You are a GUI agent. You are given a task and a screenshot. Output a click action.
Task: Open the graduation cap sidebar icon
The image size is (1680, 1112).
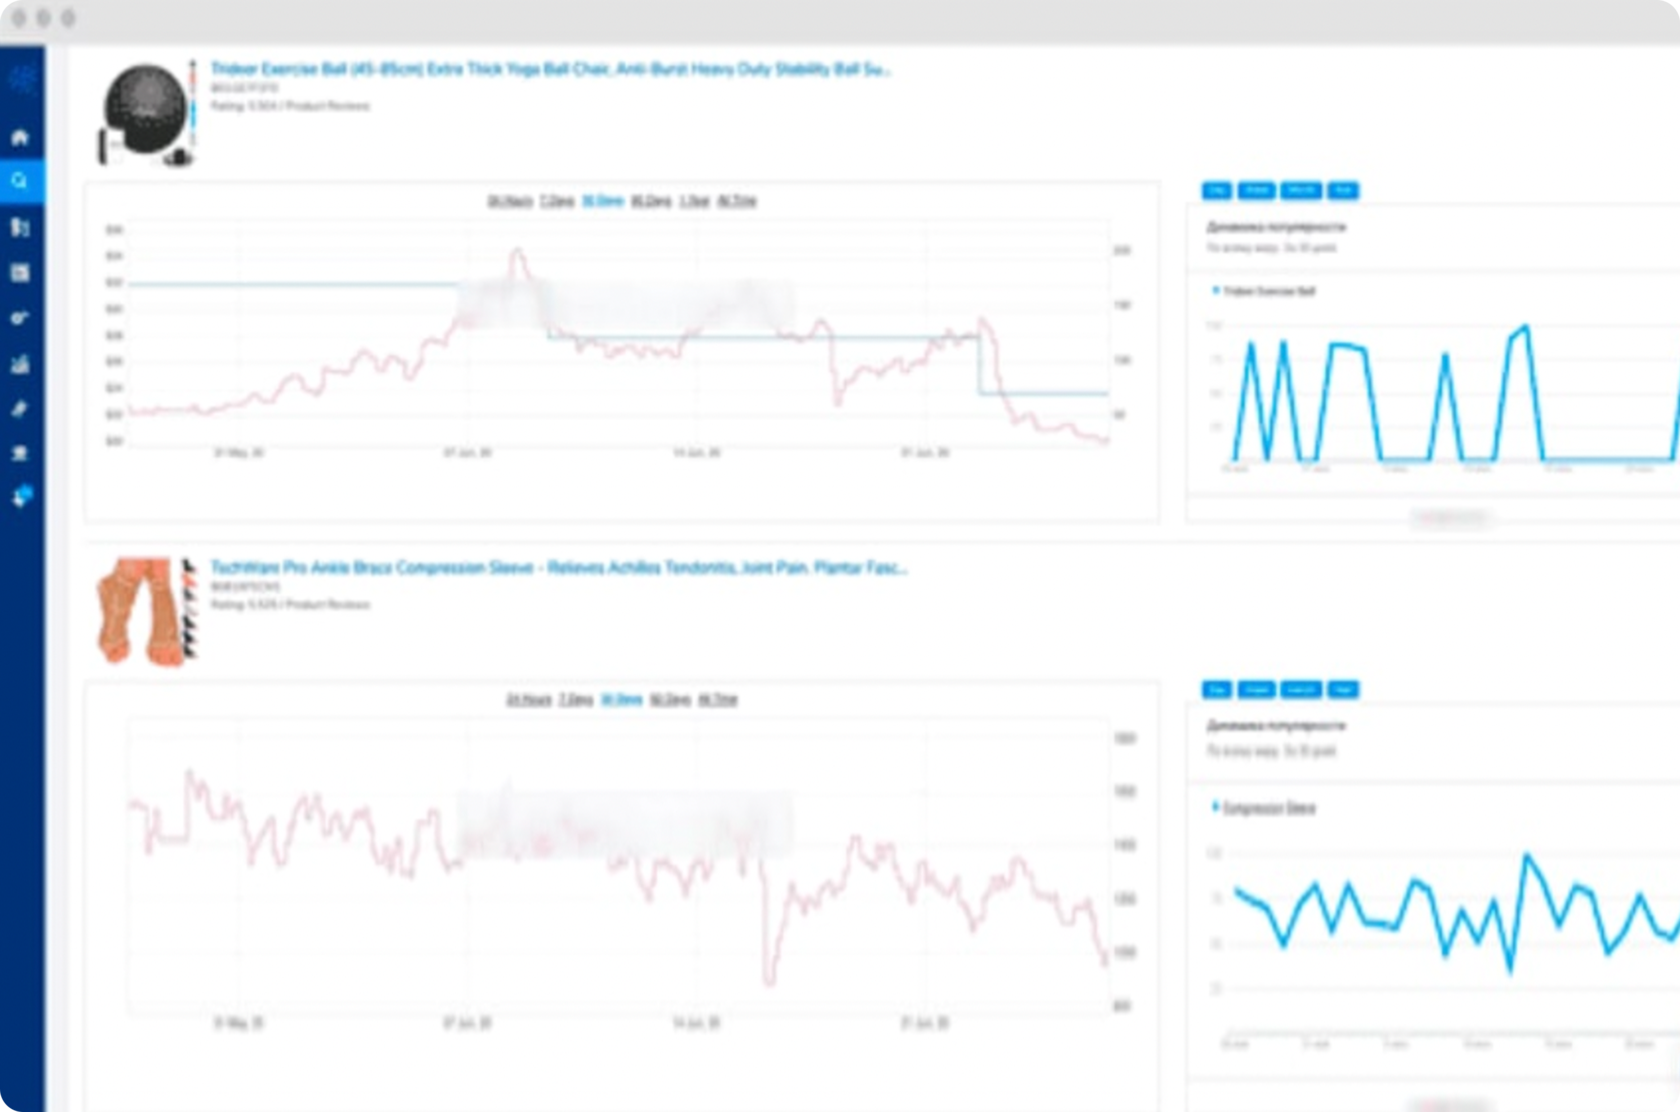(20, 453)
